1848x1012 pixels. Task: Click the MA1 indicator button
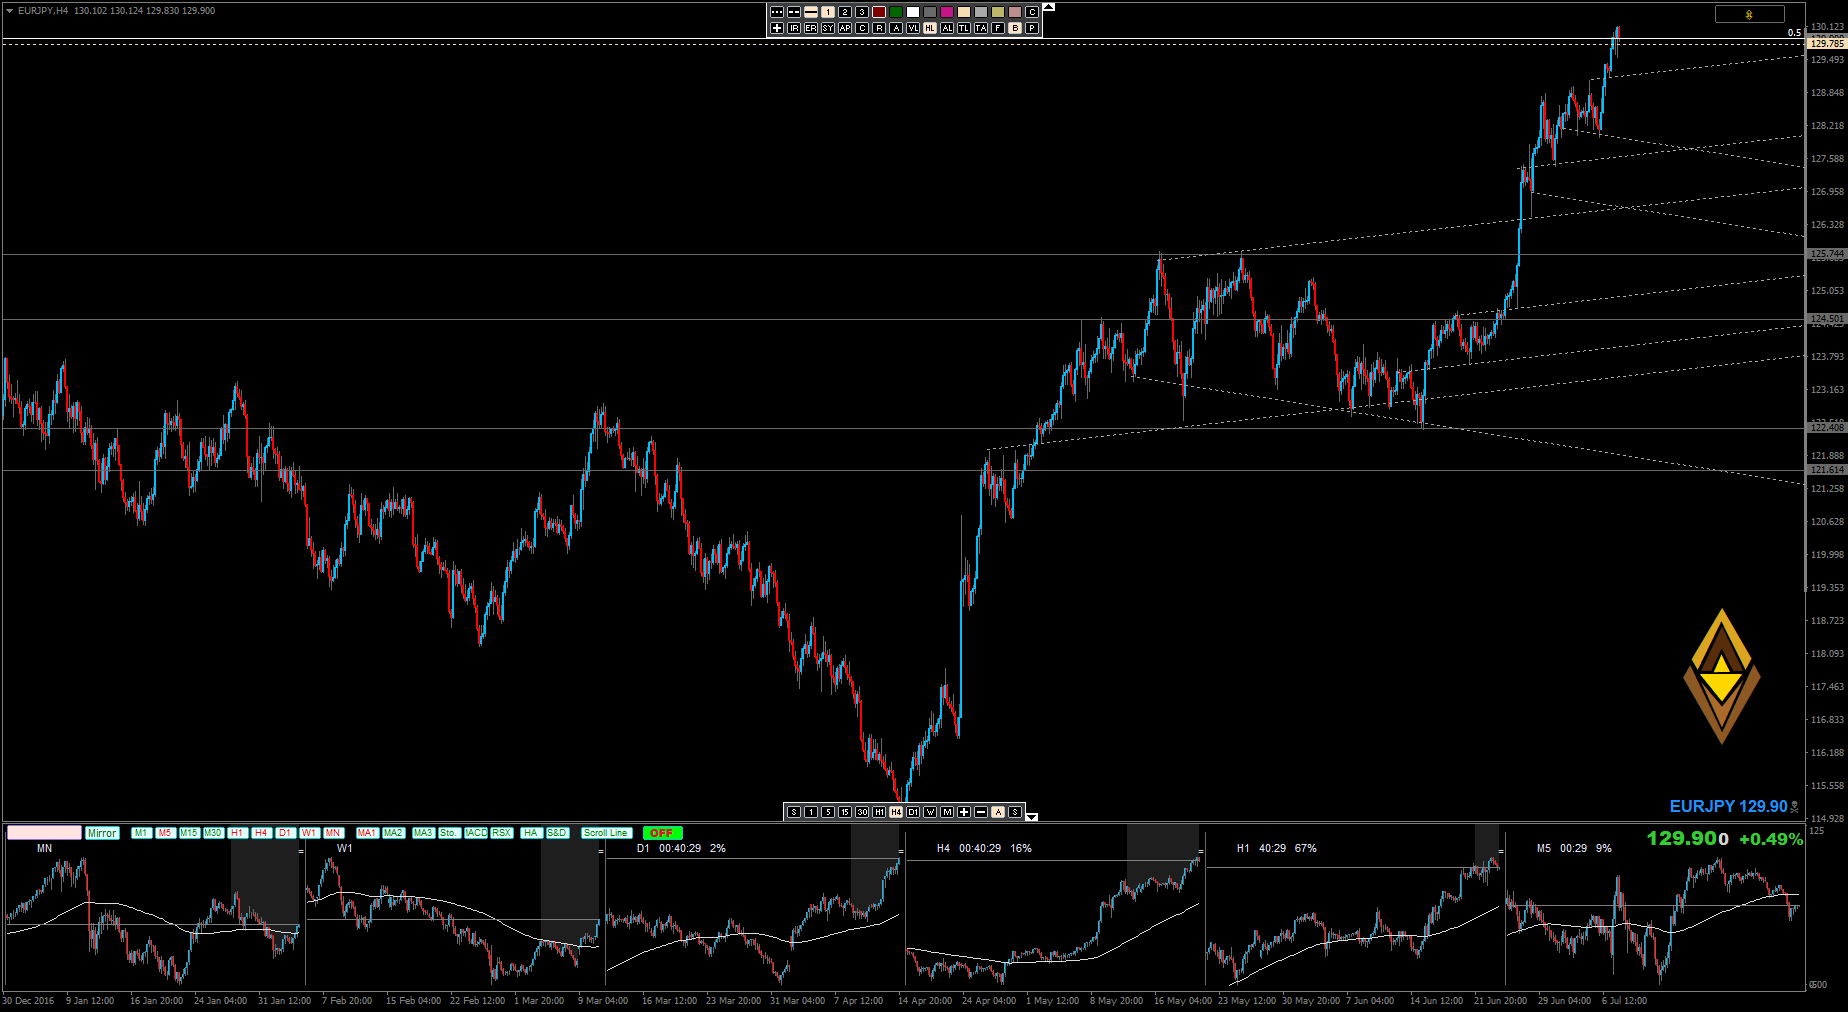coord(367,833)
